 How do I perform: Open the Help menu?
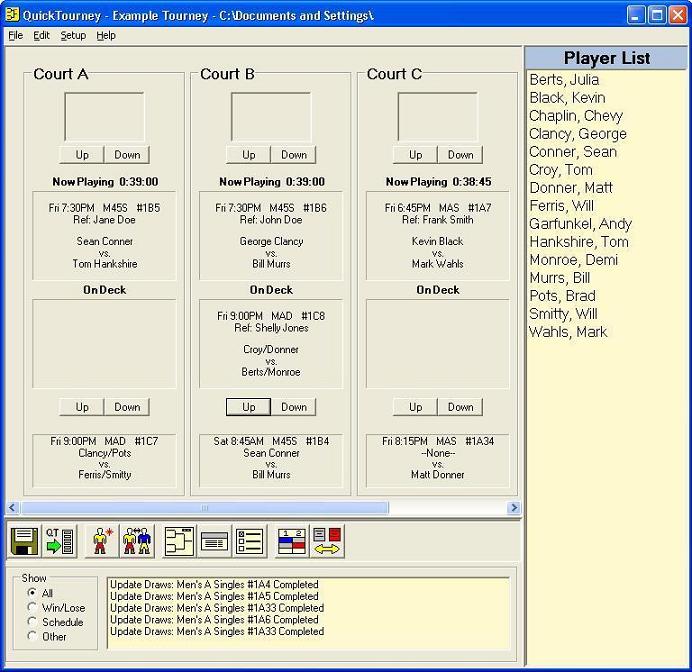(106, 35)
